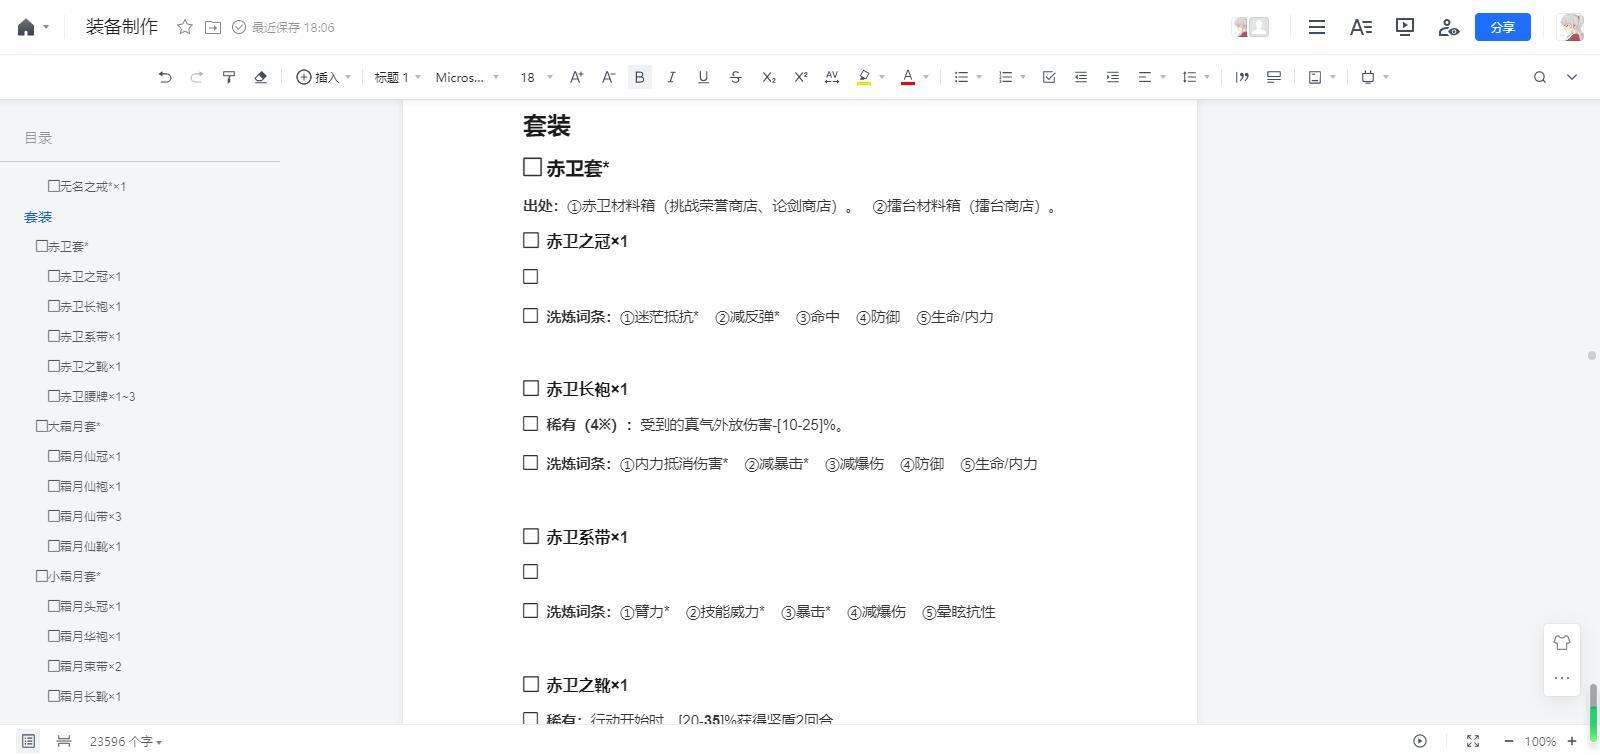Viewport: 1600px width, 755px height.
Task: Open highlight color dropdown arrow
Action: click(x=882, y=77)
